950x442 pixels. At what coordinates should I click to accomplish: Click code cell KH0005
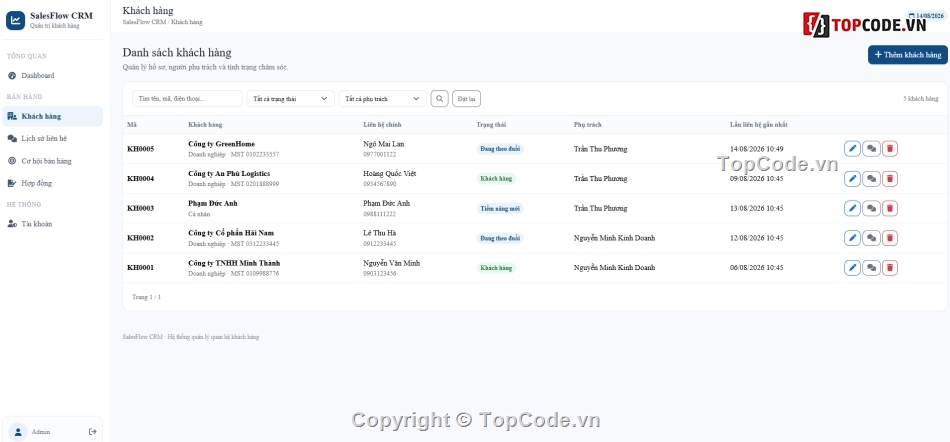[141, 149]
